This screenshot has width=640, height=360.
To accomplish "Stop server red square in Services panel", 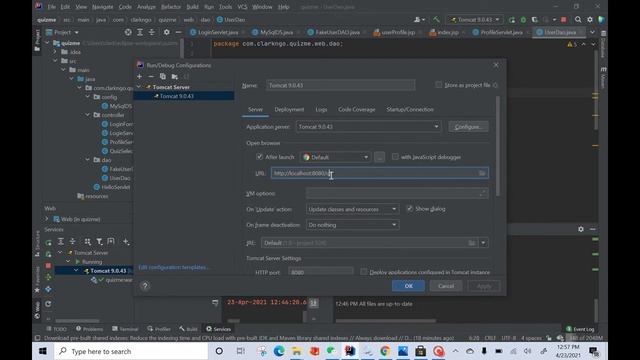I will (x=48, y=265).
